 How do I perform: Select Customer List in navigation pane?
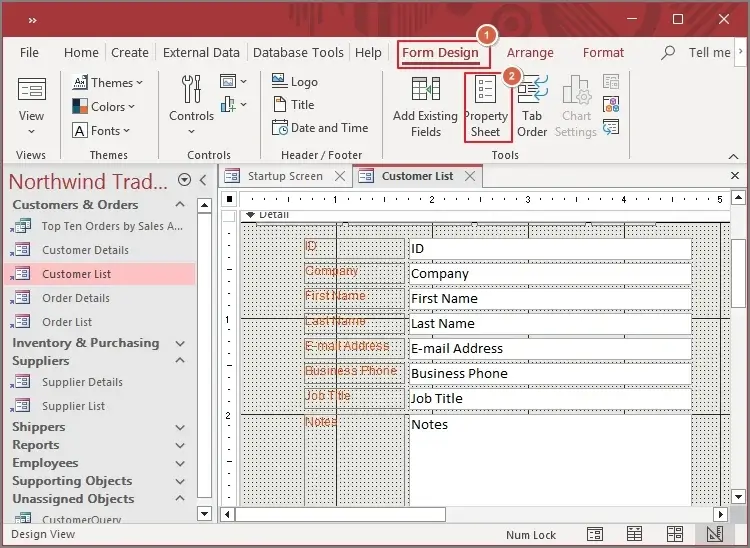coord(99,274)
